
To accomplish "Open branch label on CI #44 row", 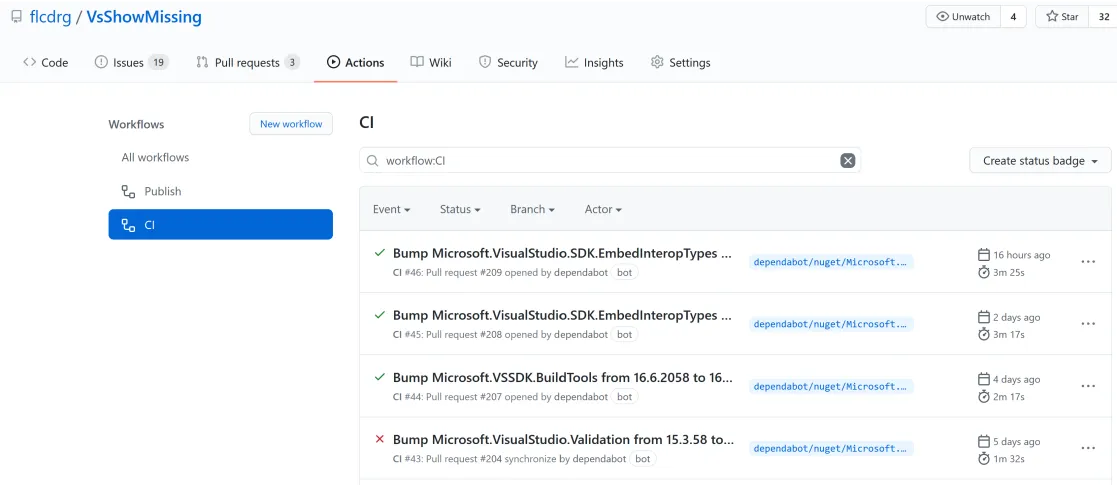I will tap(831, 387).
